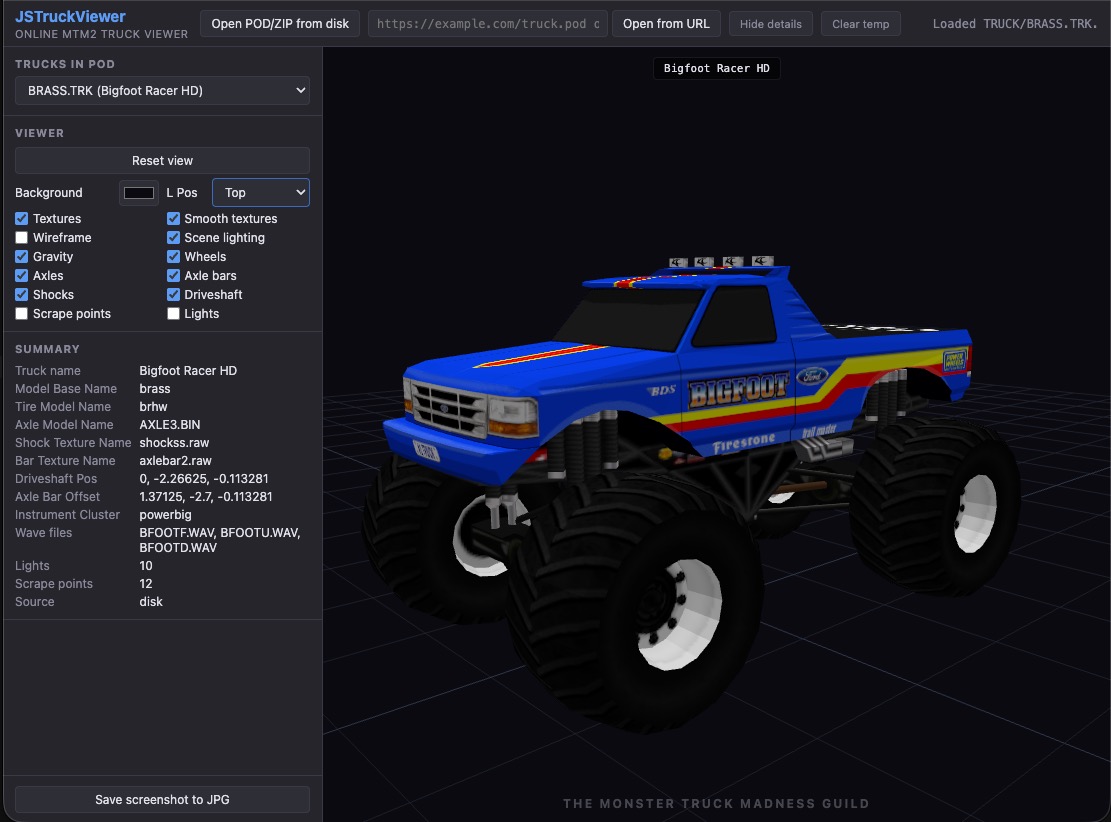The image size is (1111, 822).
Task: Select the Truck name value Bigfoot Racer HD
Action: click(188, 371)
